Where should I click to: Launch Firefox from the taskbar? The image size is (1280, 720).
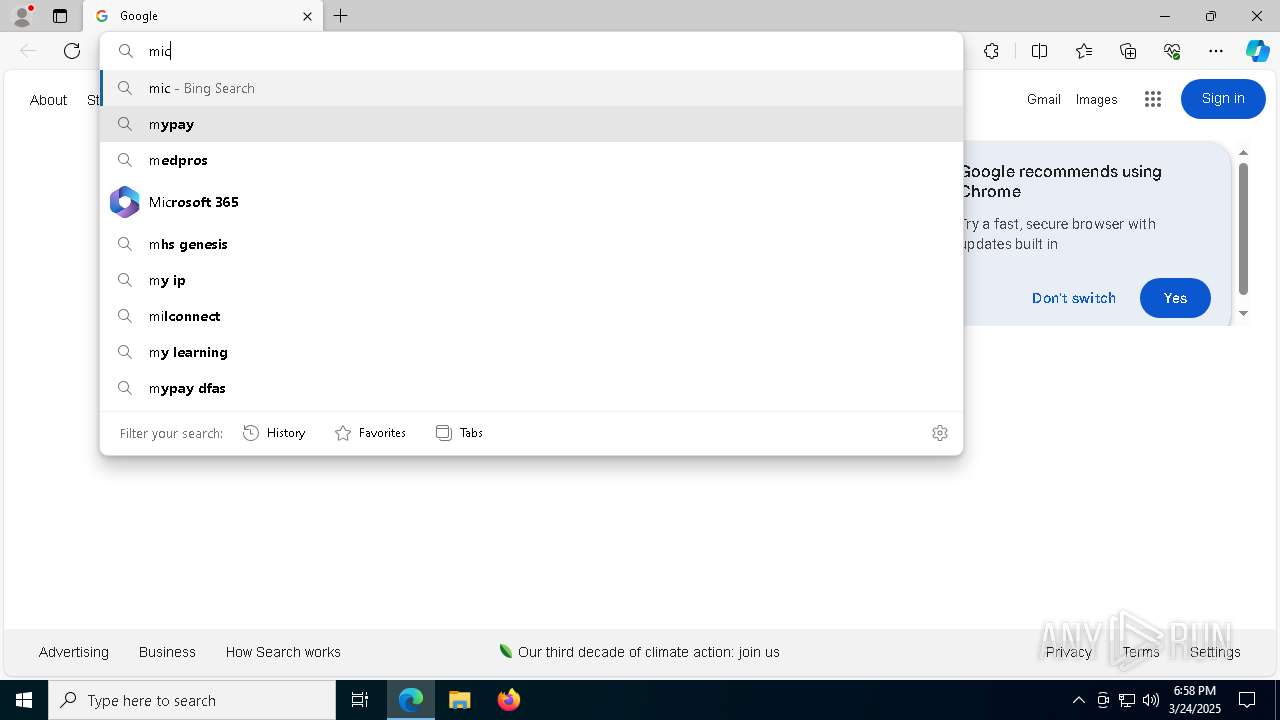click(x=508, y=700)
